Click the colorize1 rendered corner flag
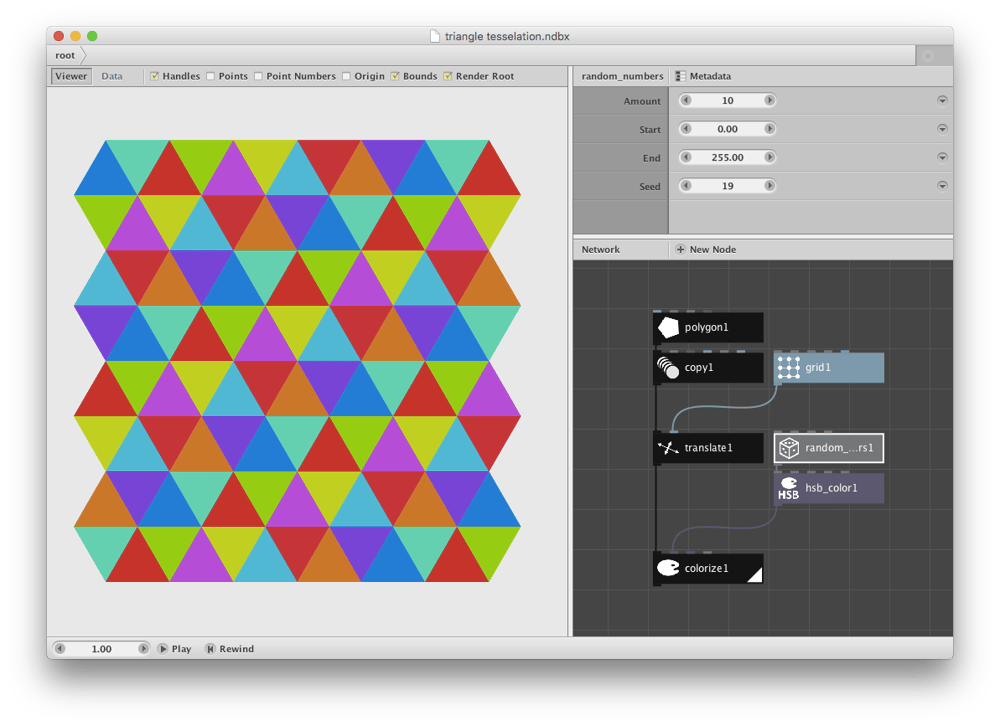The image size is (1000, 726). pos(756,575)
